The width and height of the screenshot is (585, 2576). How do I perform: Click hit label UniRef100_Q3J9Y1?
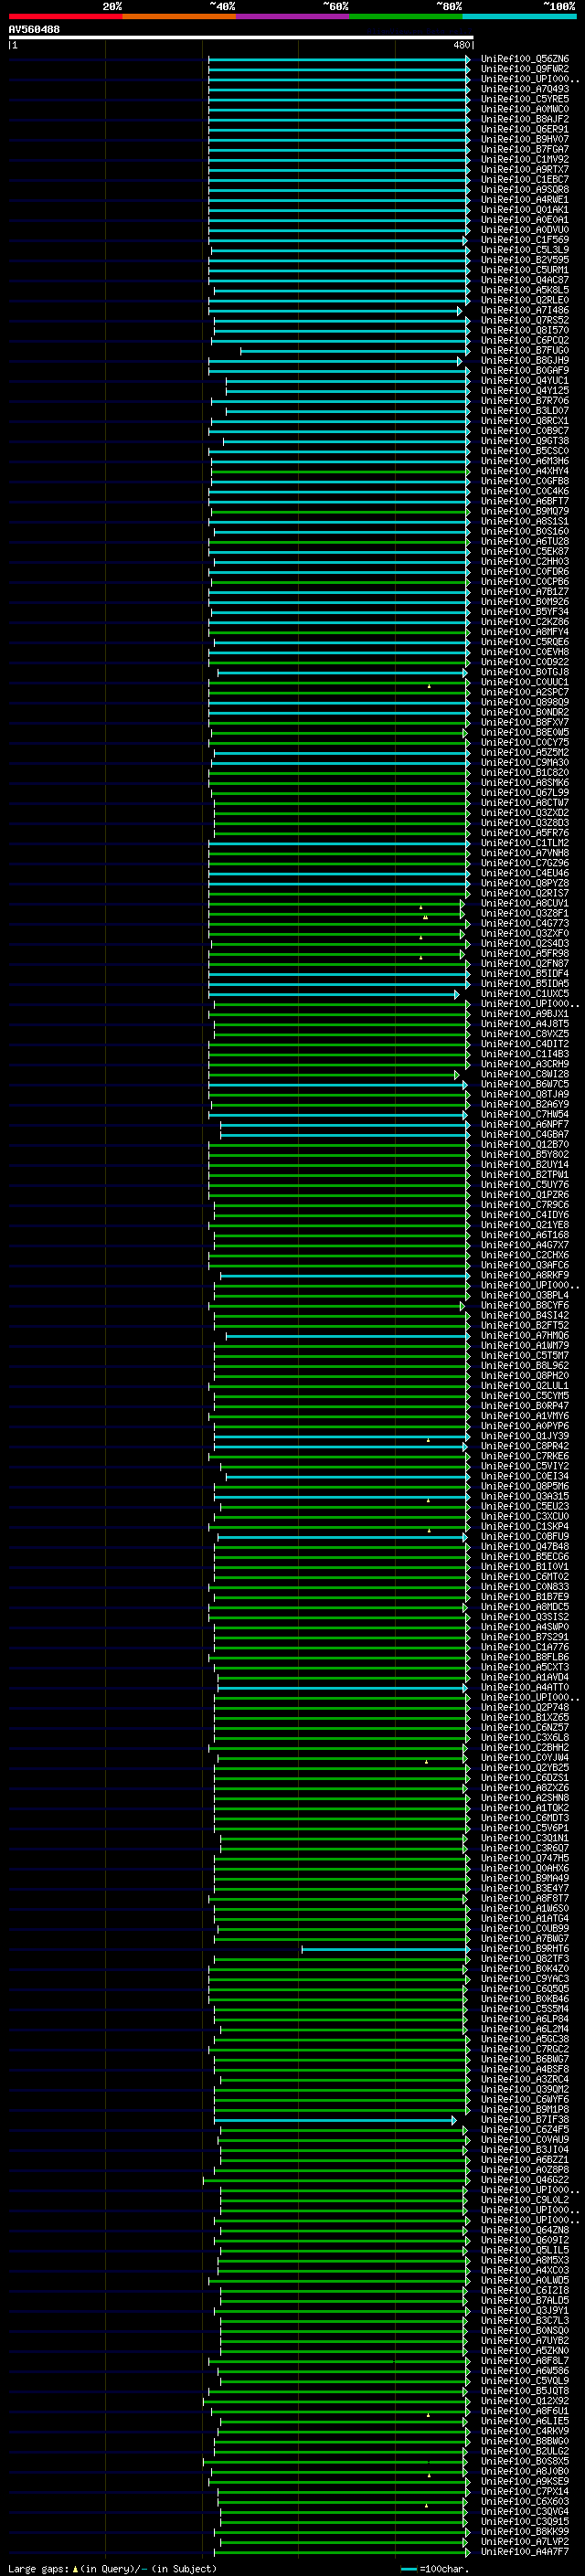pyautogui.click(x=524, y=2310)
